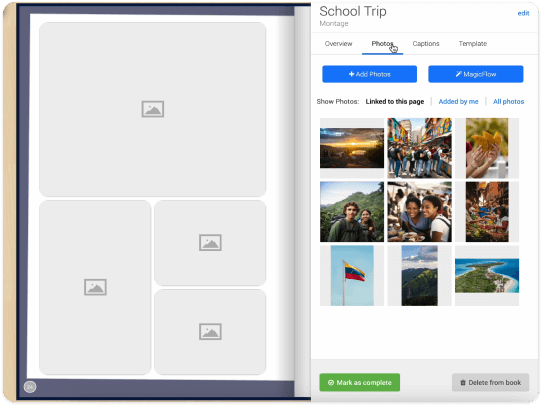Select the aerial island coastline photo
542x406 pixels.
pos(487,275)
